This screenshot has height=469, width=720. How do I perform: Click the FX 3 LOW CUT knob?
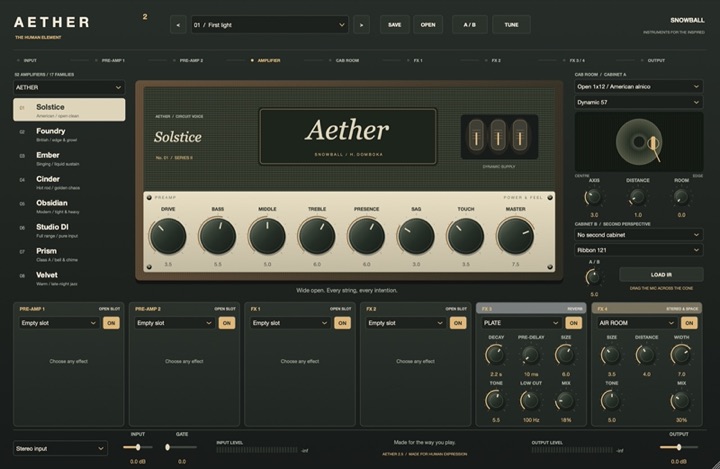tap(531, 401)
